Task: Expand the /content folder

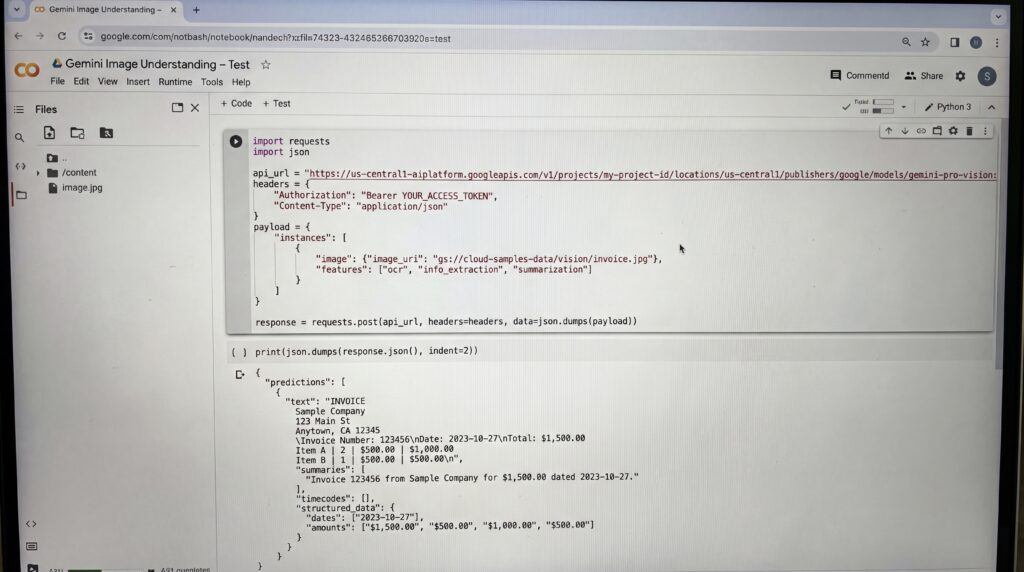Action: 38,173
